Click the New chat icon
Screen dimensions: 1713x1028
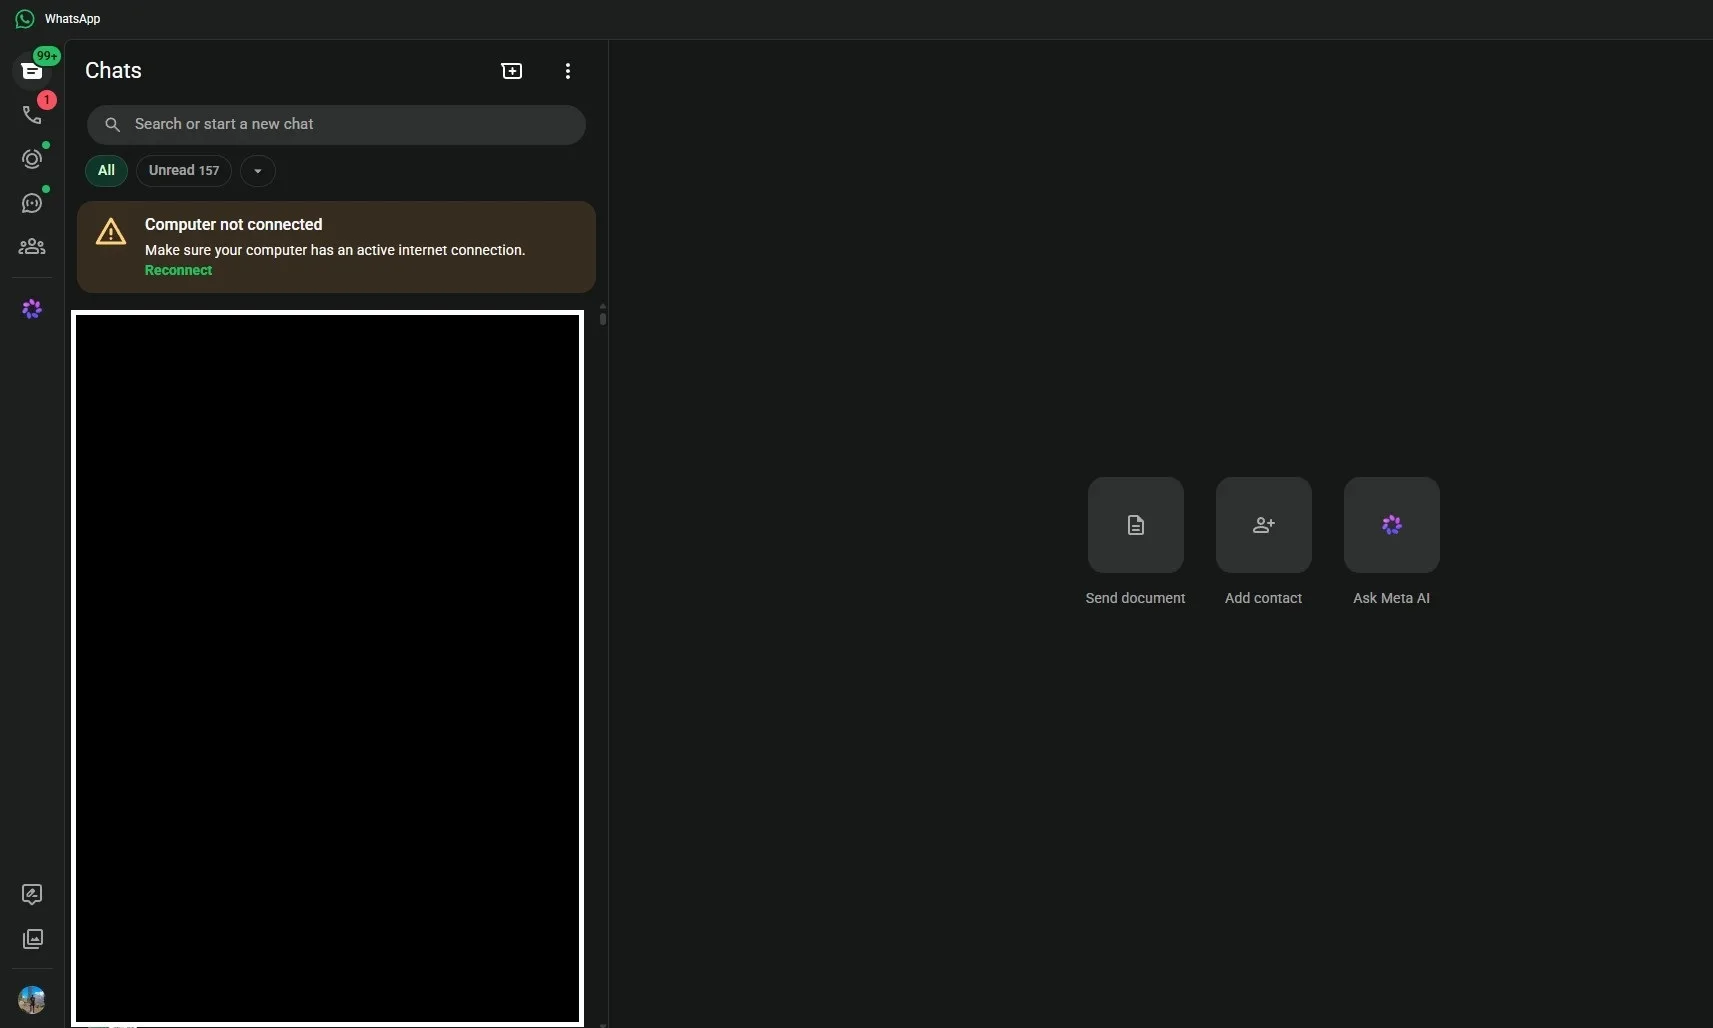pos(511,71)
